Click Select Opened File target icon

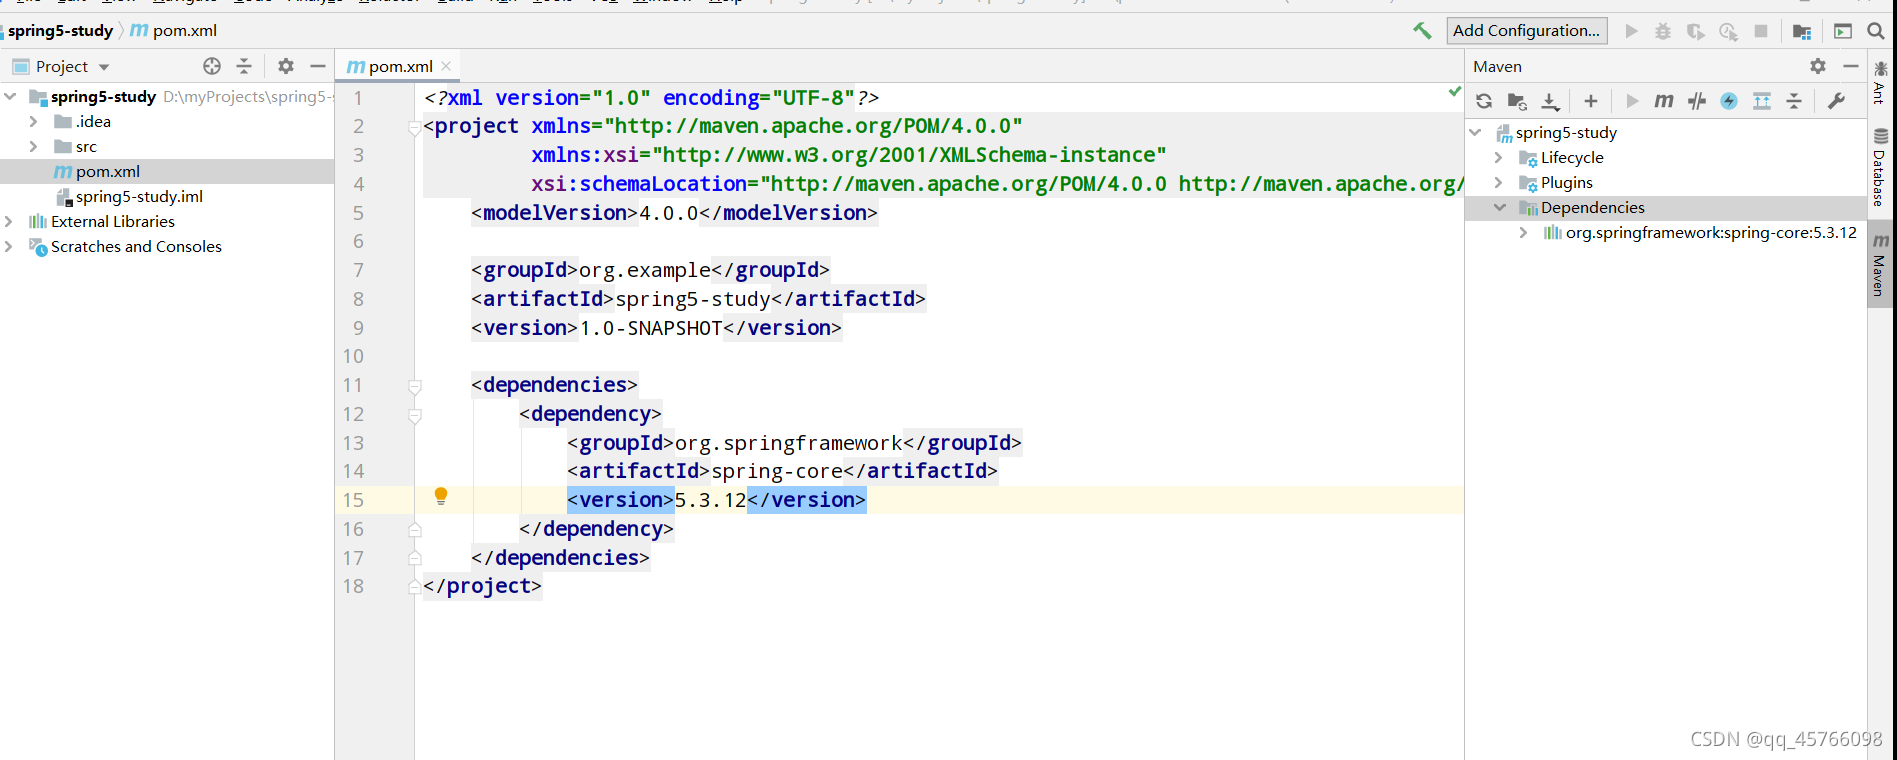point(212,66)
